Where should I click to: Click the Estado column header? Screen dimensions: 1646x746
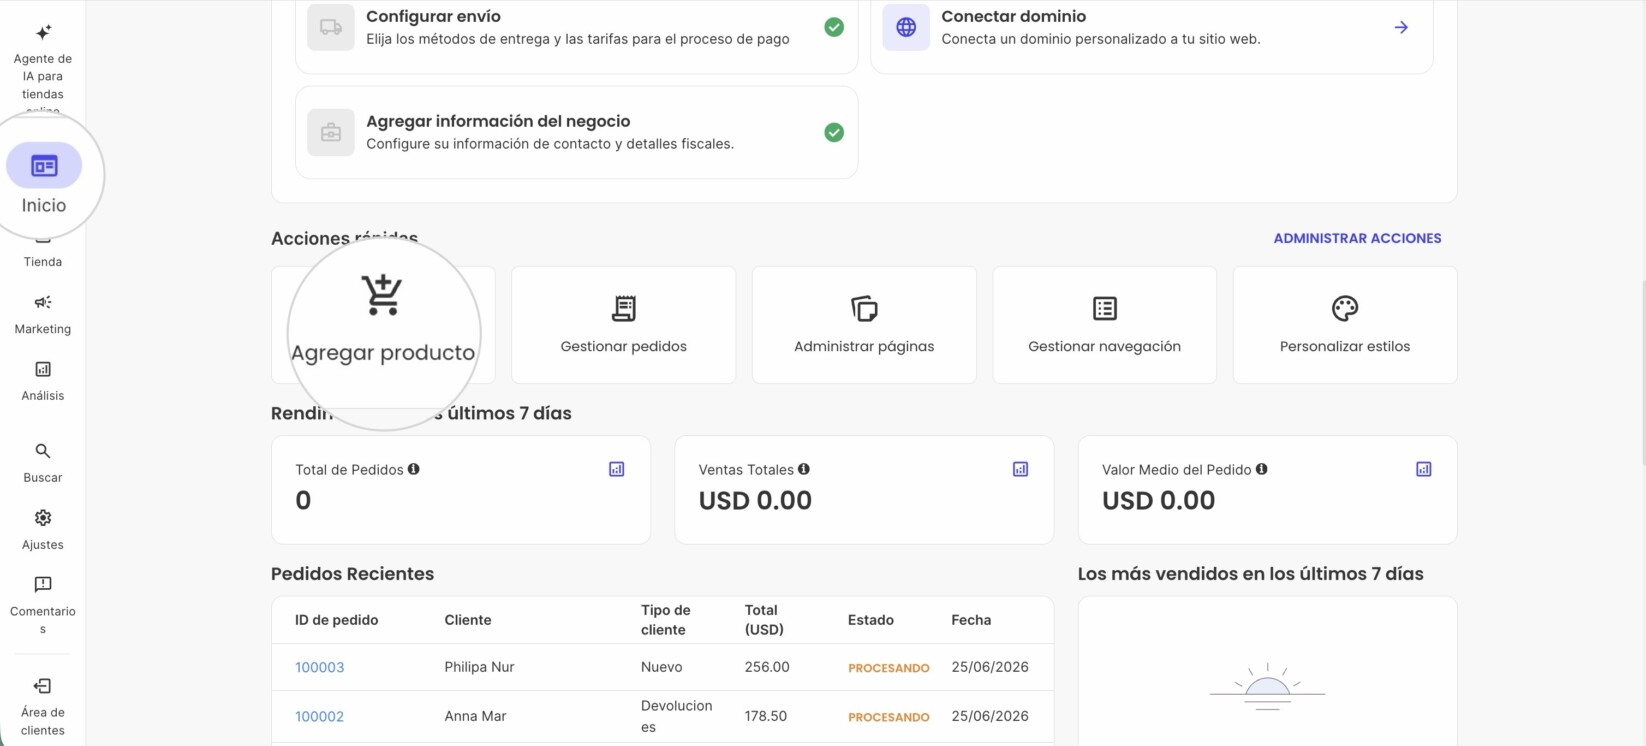click(x=871, y=620)
